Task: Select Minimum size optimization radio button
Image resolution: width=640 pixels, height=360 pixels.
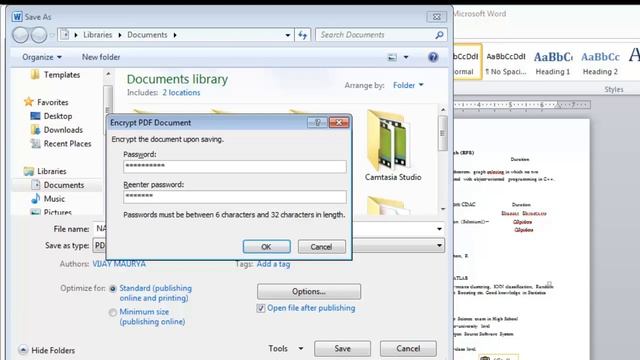Action: tap(113, 312)
